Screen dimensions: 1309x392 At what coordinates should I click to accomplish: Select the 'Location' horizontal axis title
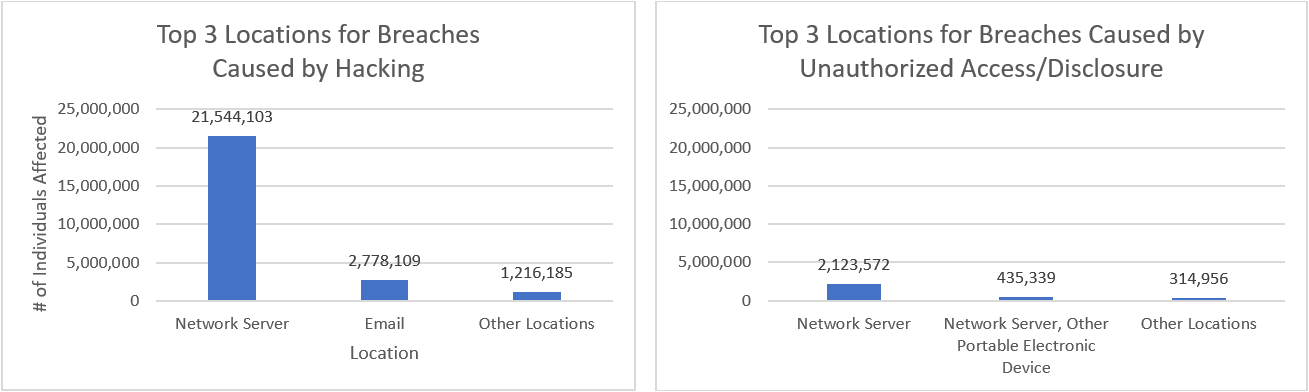tap(384, 353)
